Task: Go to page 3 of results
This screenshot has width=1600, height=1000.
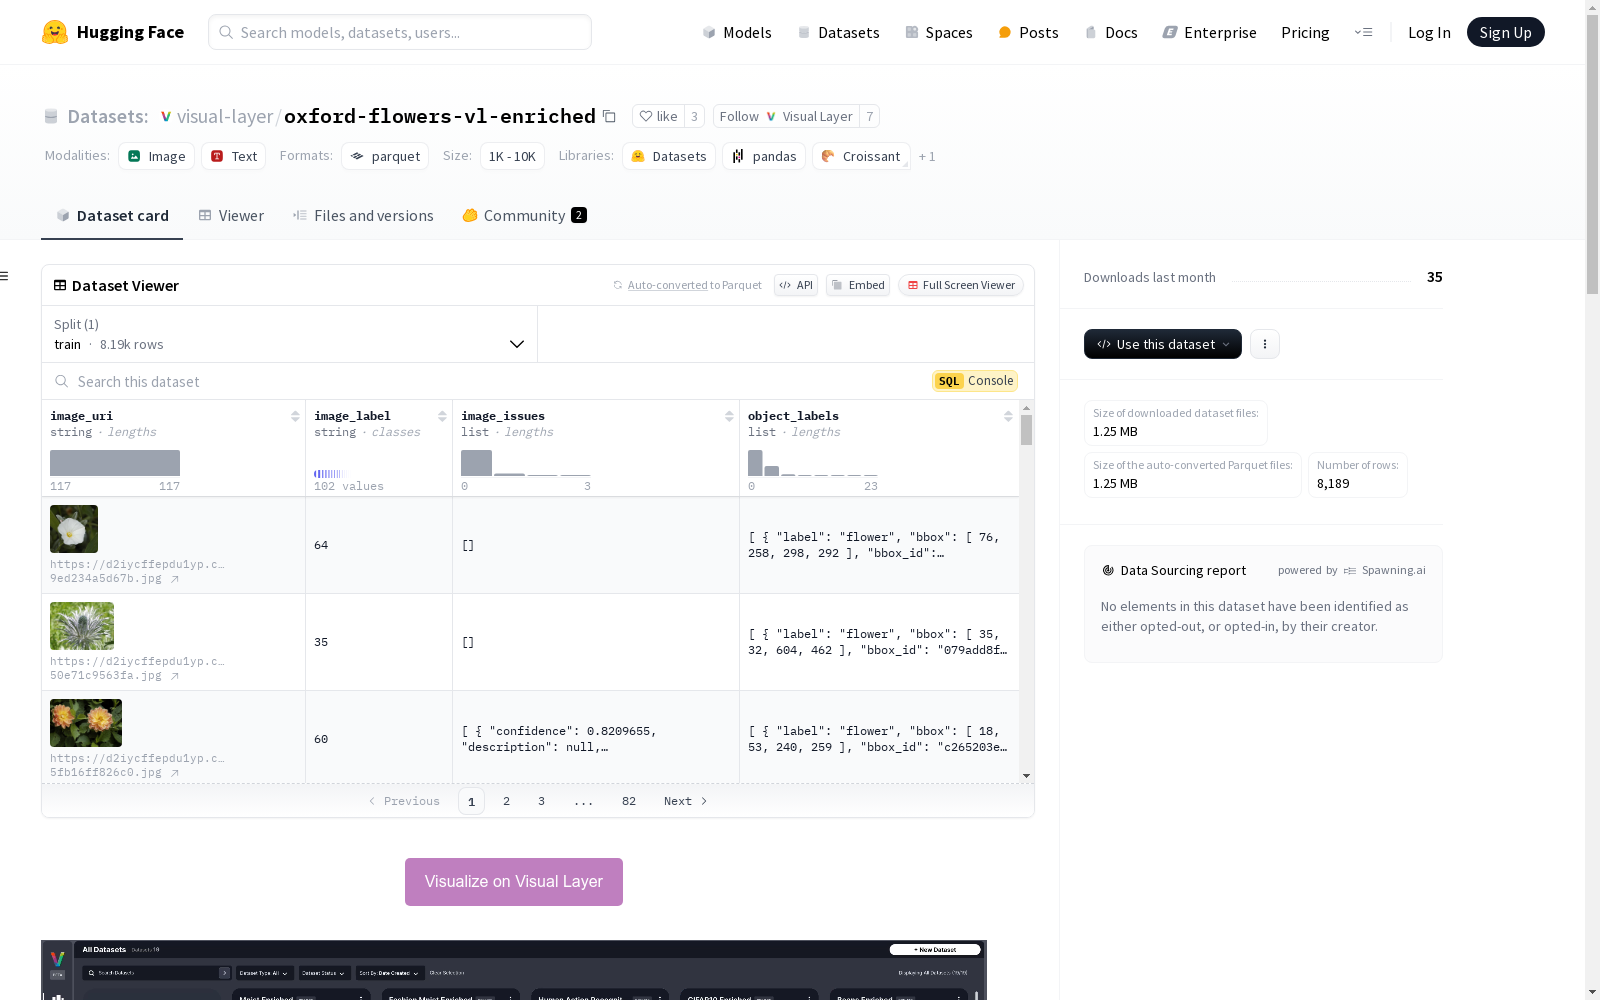Action: click(x=542, y=801)
